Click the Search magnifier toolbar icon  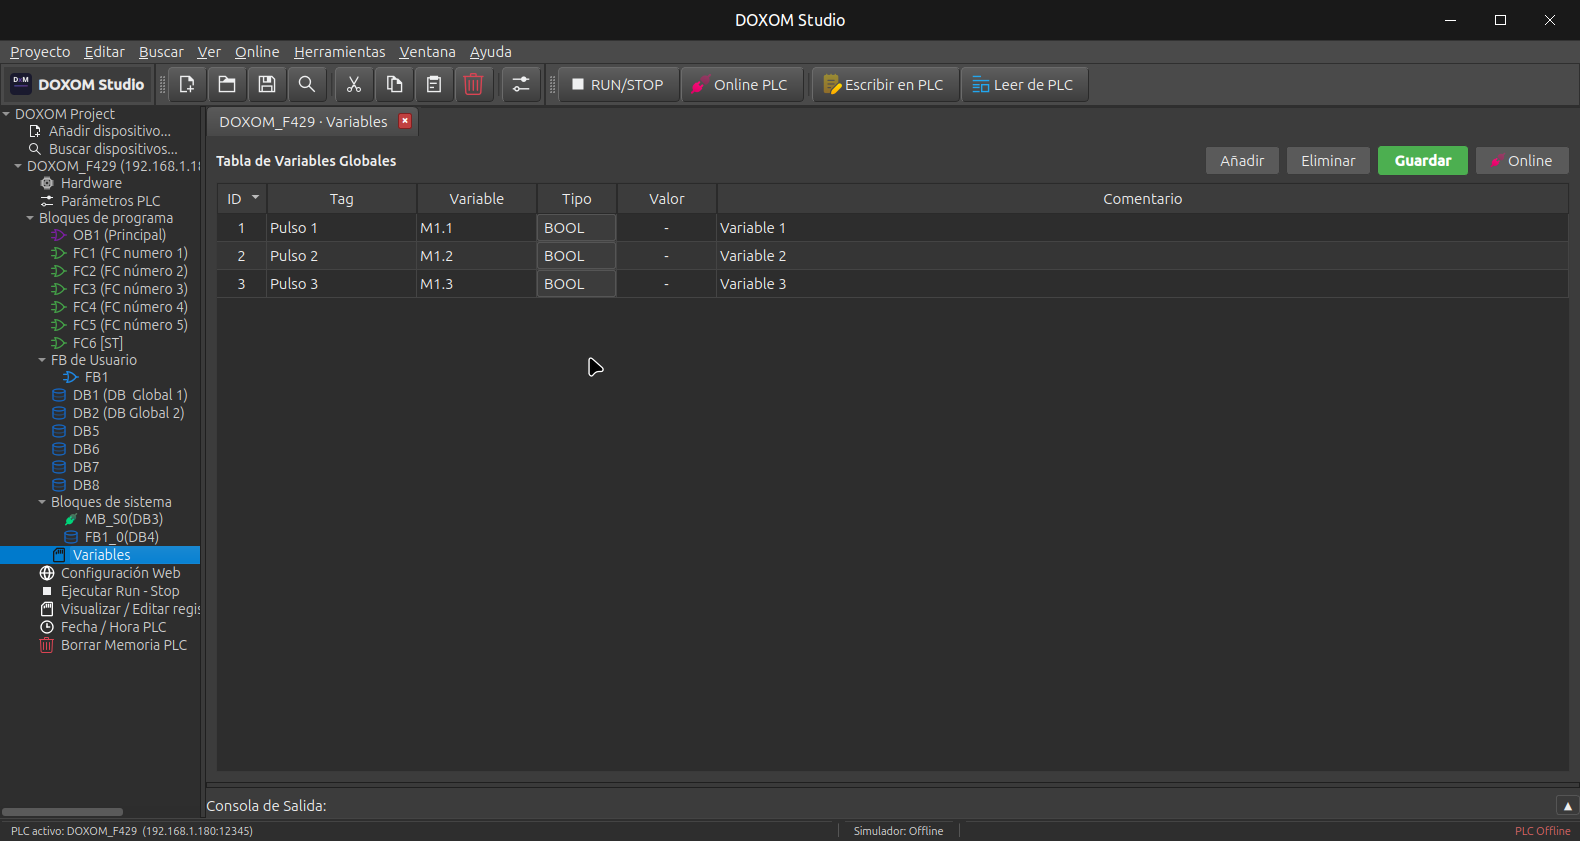pos(307,85)
